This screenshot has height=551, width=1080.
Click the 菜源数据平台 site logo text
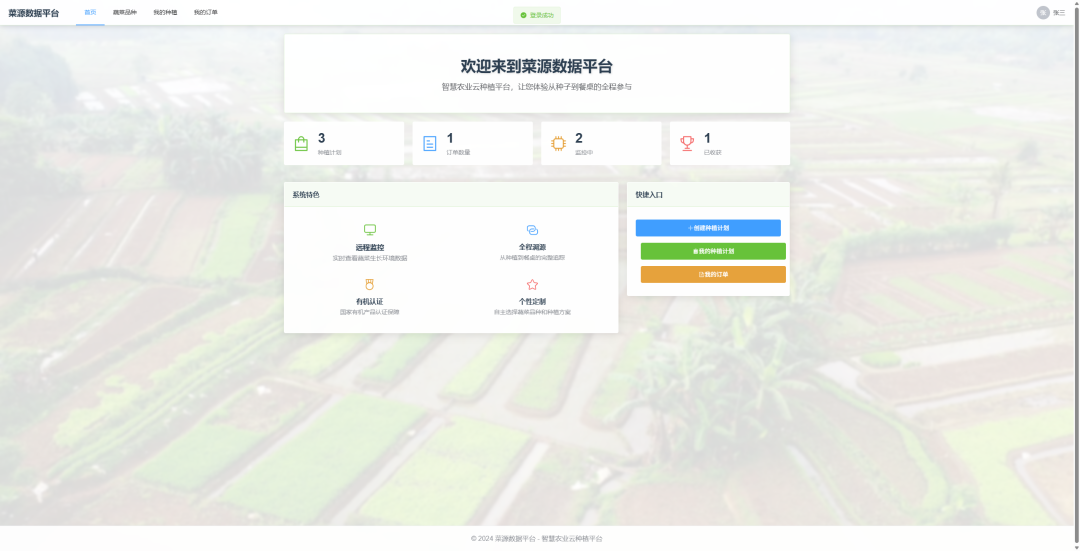coord(34,13)
